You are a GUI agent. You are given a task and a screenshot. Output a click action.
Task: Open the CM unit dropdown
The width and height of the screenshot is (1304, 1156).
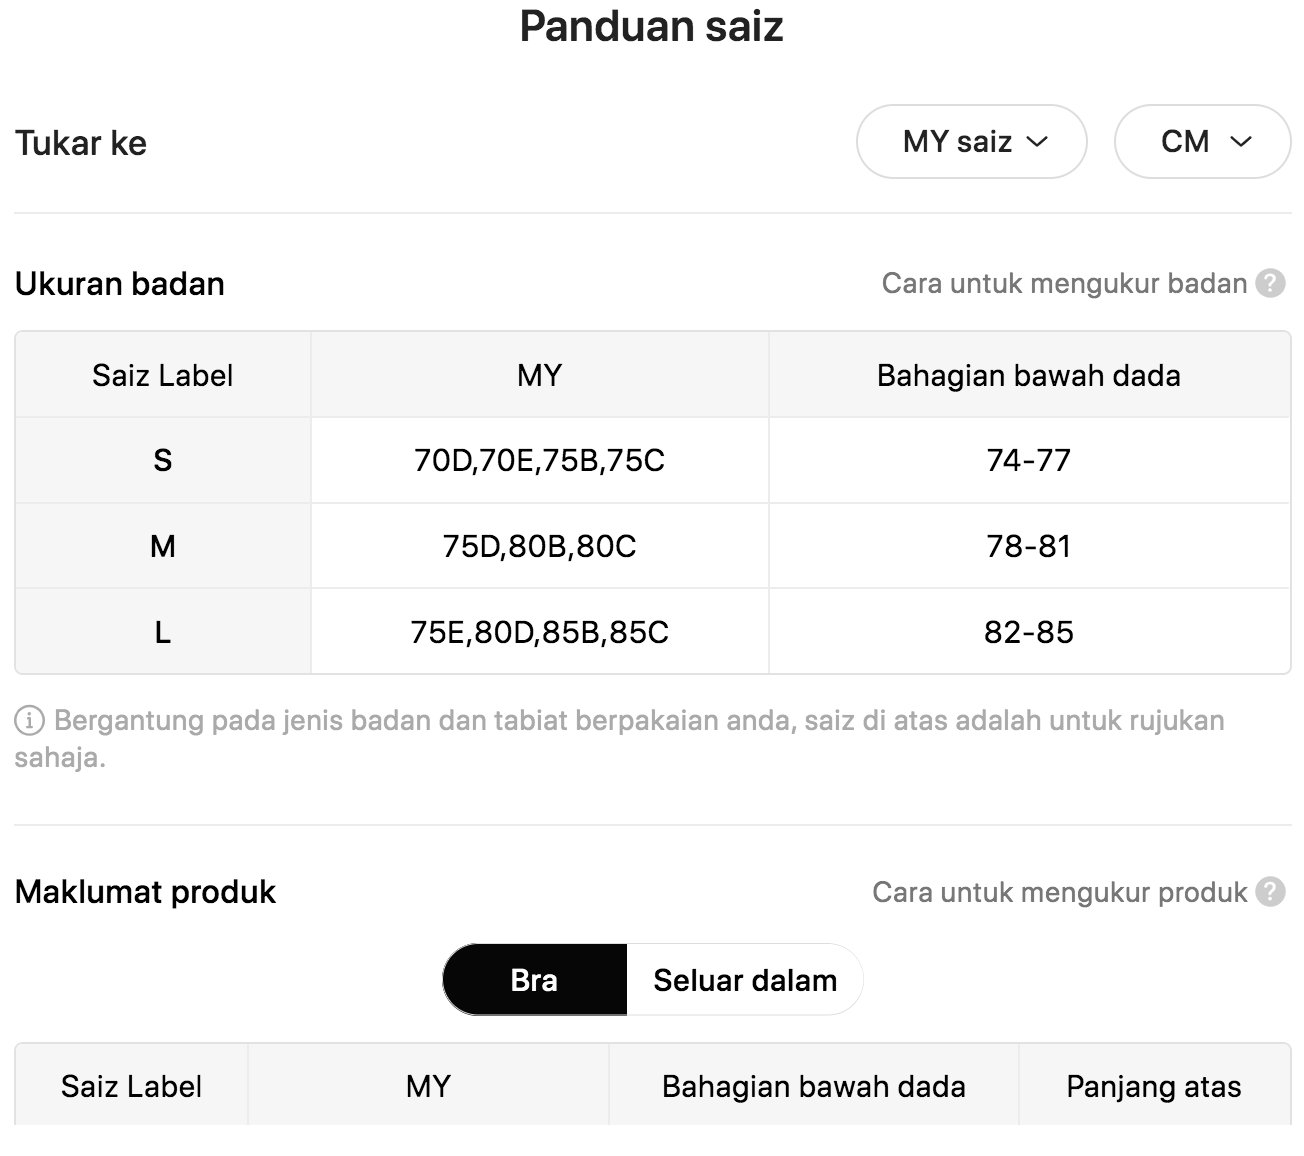[x=1202, y=142]
